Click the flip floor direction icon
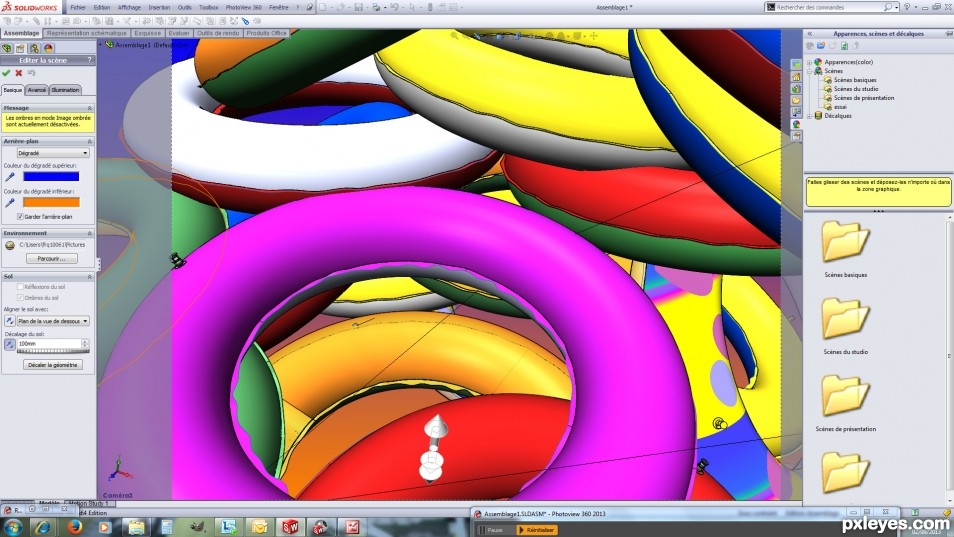This screenshot has height=537, width=954. (10, 320)
